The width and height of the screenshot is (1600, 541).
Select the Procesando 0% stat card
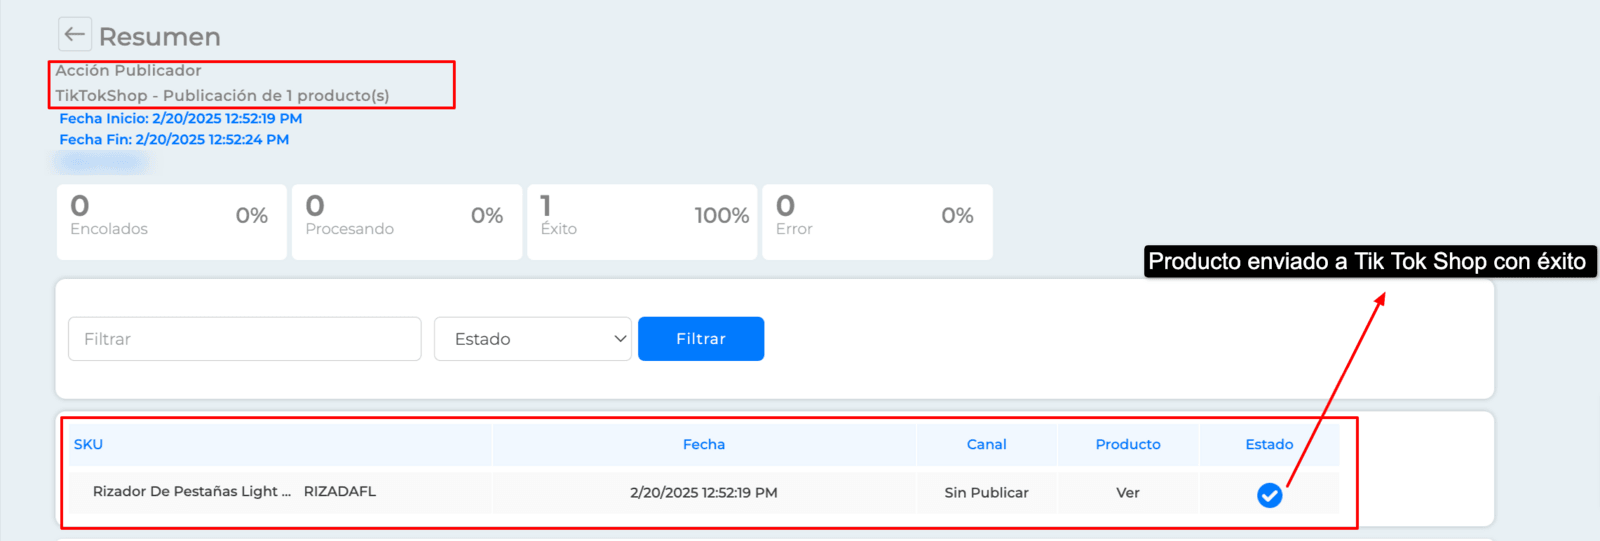407,222
